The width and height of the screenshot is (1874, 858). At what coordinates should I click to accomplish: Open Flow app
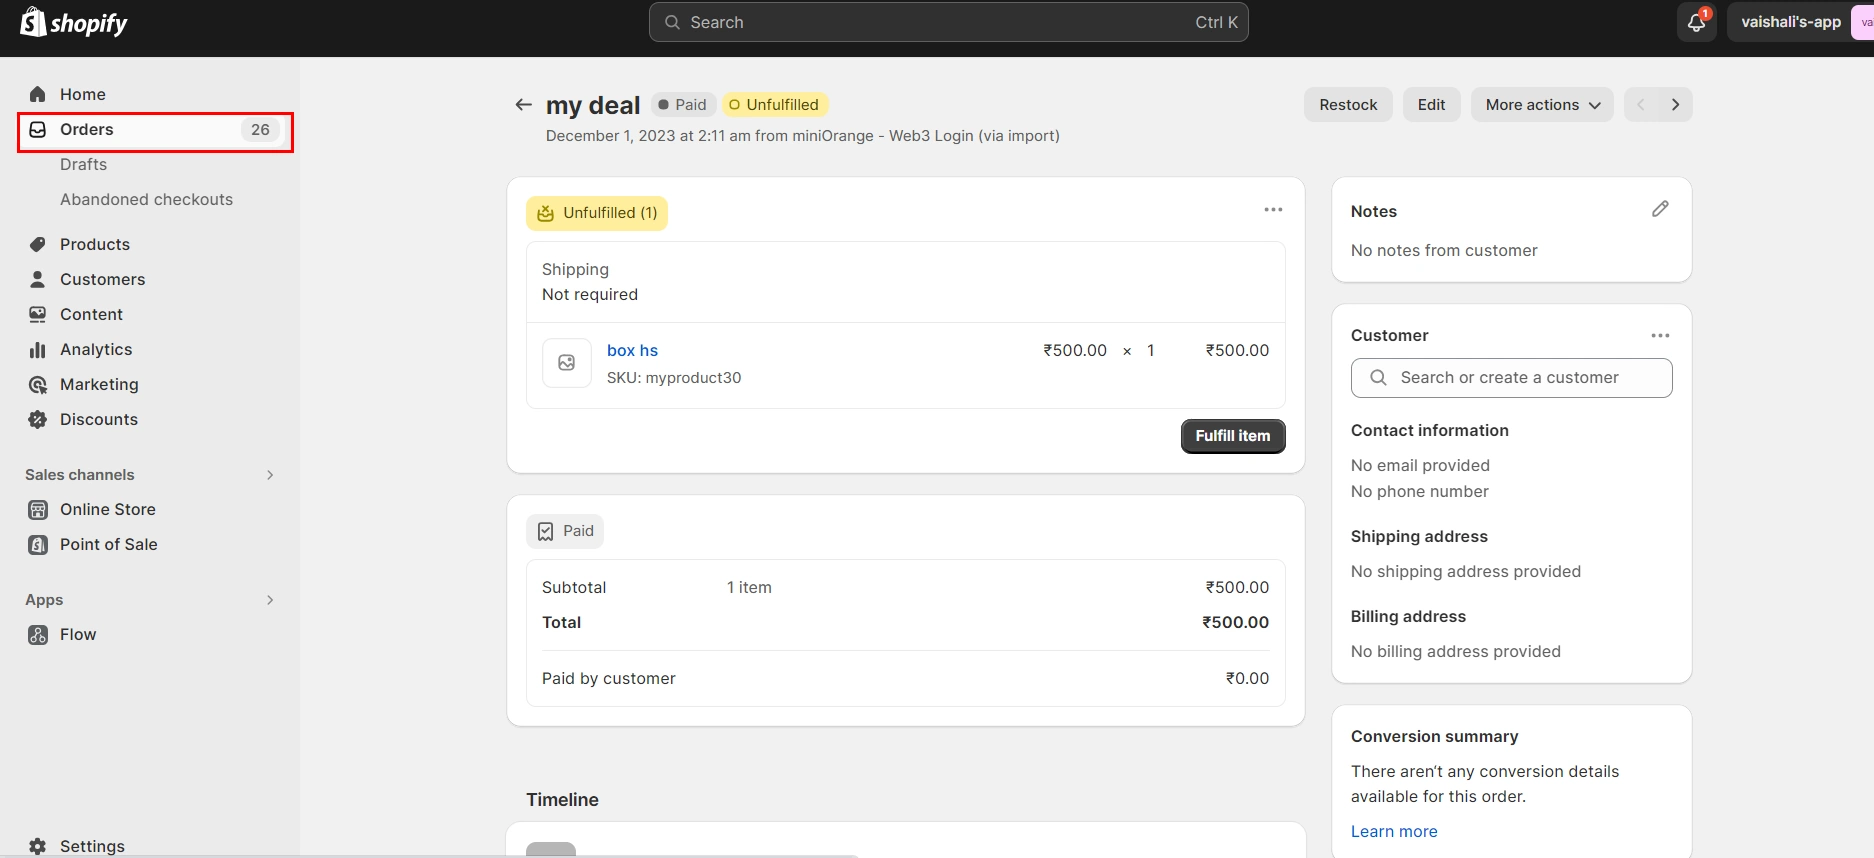(78, 634)
